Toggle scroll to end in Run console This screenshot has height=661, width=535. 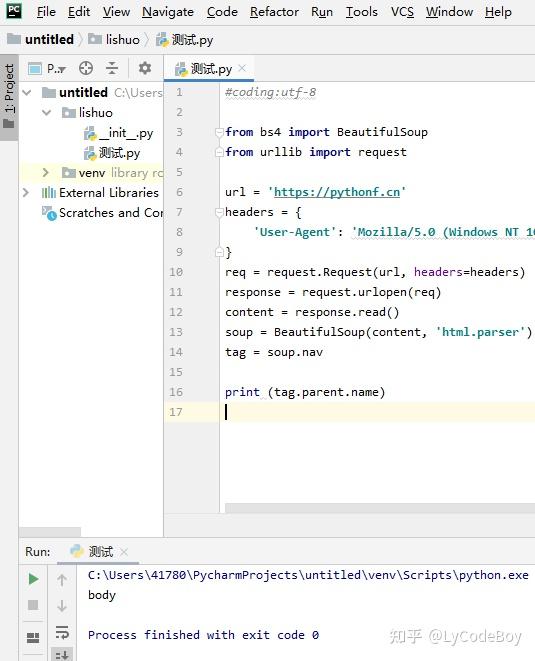62,655
